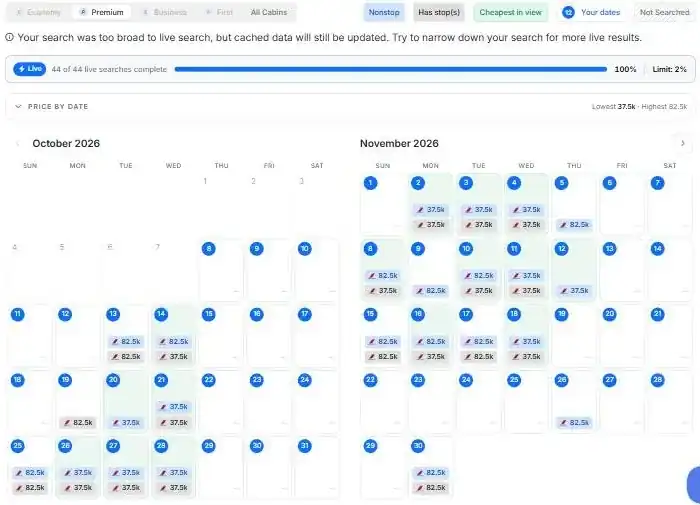Select the All Cabins tab
The width and height of the screenshot is (700, 505).
[x=269, y=12]
